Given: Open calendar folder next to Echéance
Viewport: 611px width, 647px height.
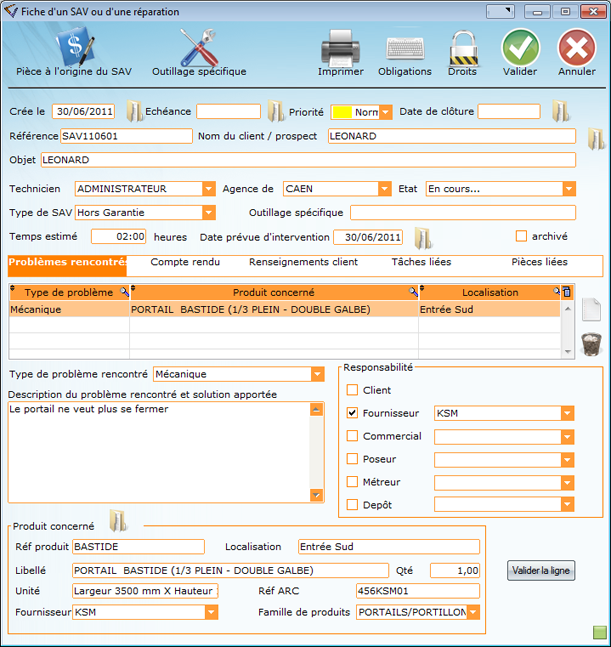Looking at the screenshot, I should 275,111.
